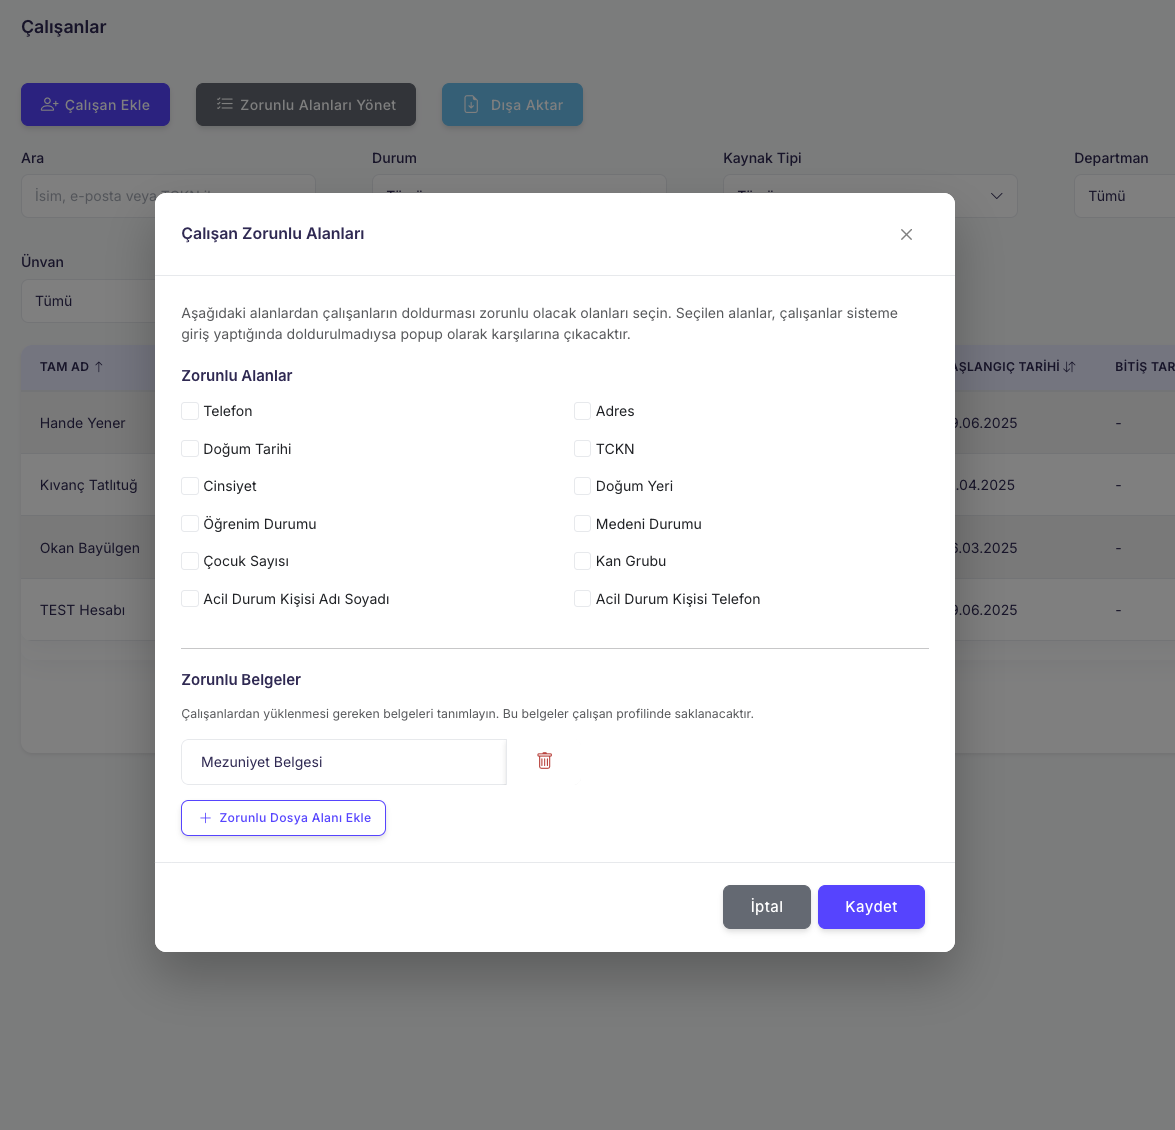Add a new Zorunlu Dosya Alanı
This screenshot has height=1130, width=1175.
[x=283, y=818]
